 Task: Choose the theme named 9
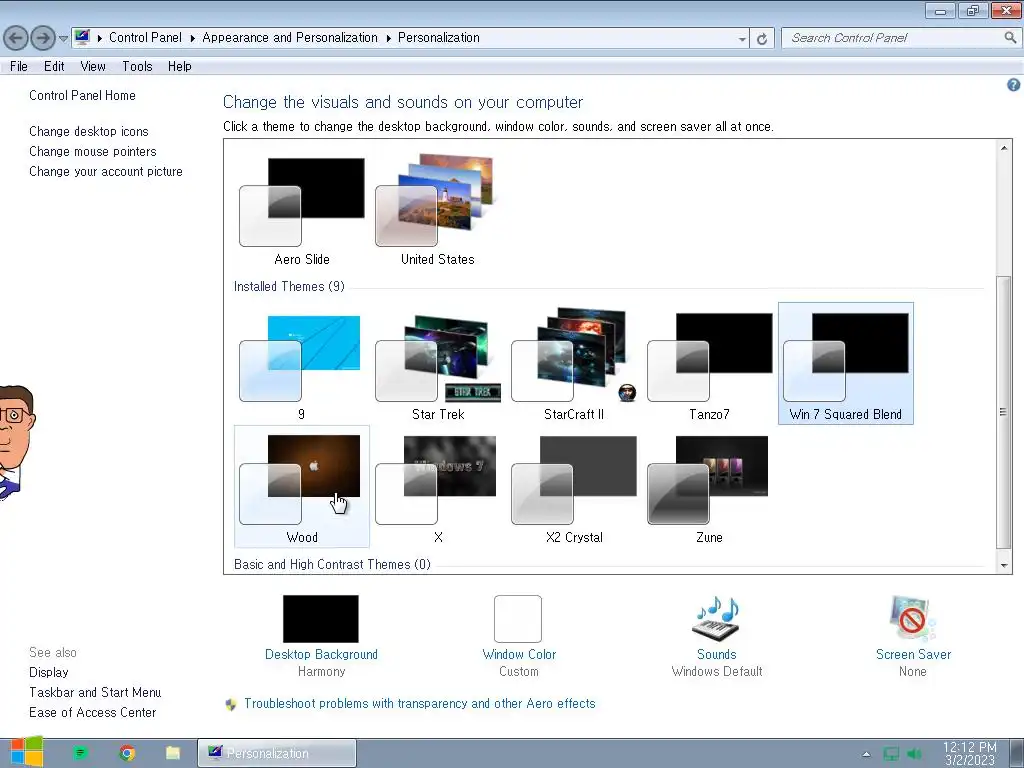point(302,364)
